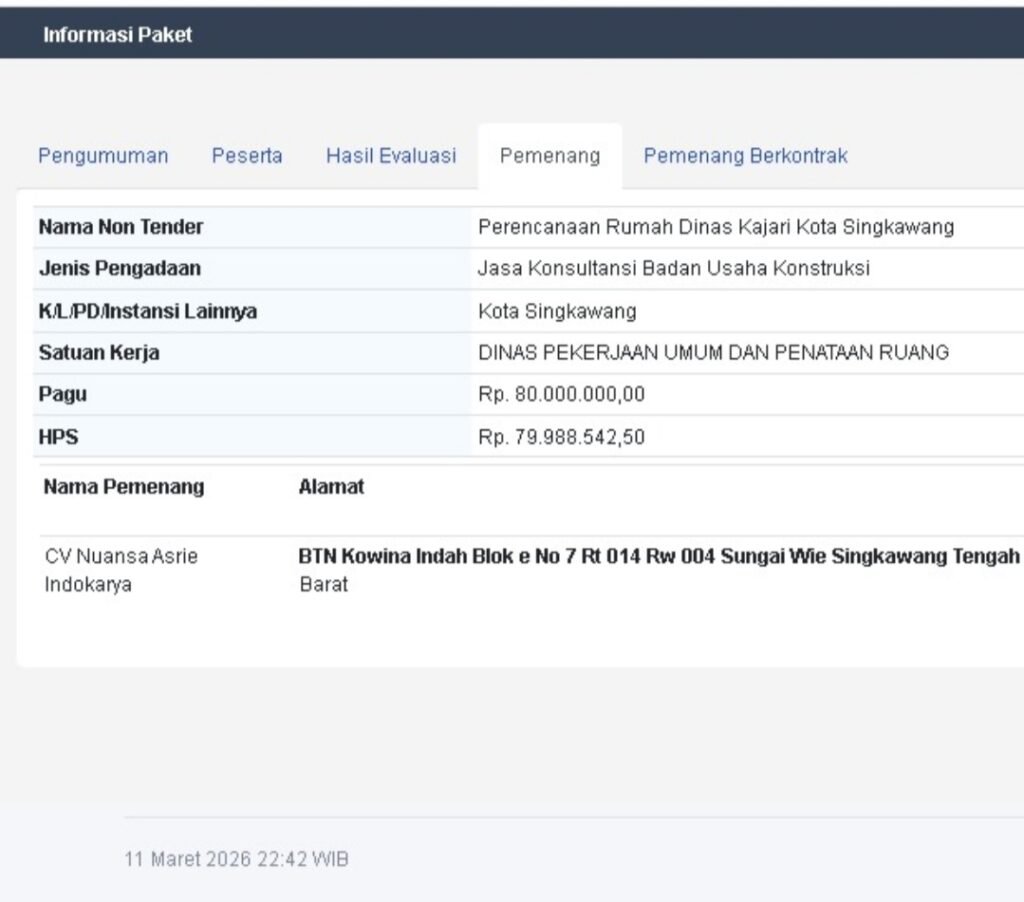
Task: Open the Hasil Evaluasi tab
Action: pyautogui.click(x=391, y=156)
